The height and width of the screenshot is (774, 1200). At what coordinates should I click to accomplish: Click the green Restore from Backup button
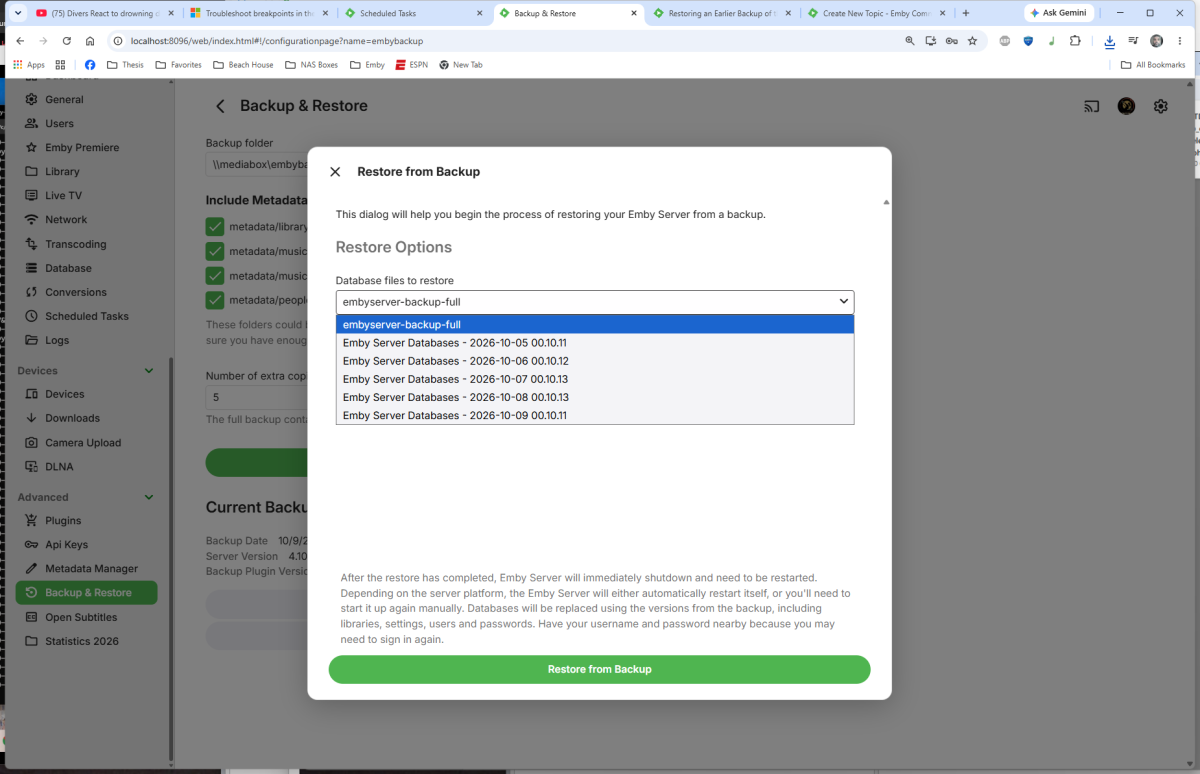tap(599, 669)
